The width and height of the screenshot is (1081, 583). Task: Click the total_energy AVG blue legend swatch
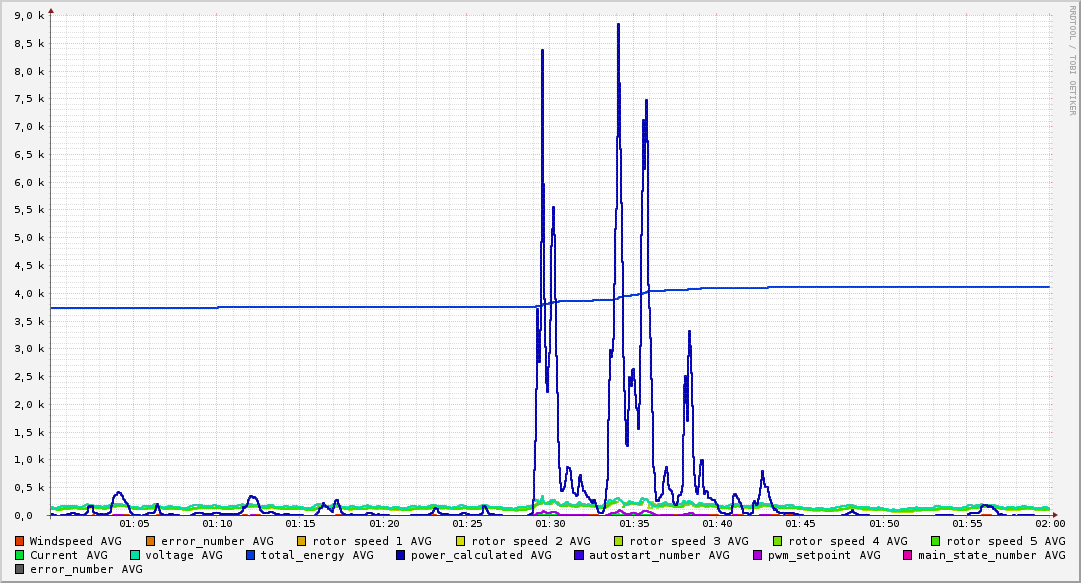tap(251, 555)
